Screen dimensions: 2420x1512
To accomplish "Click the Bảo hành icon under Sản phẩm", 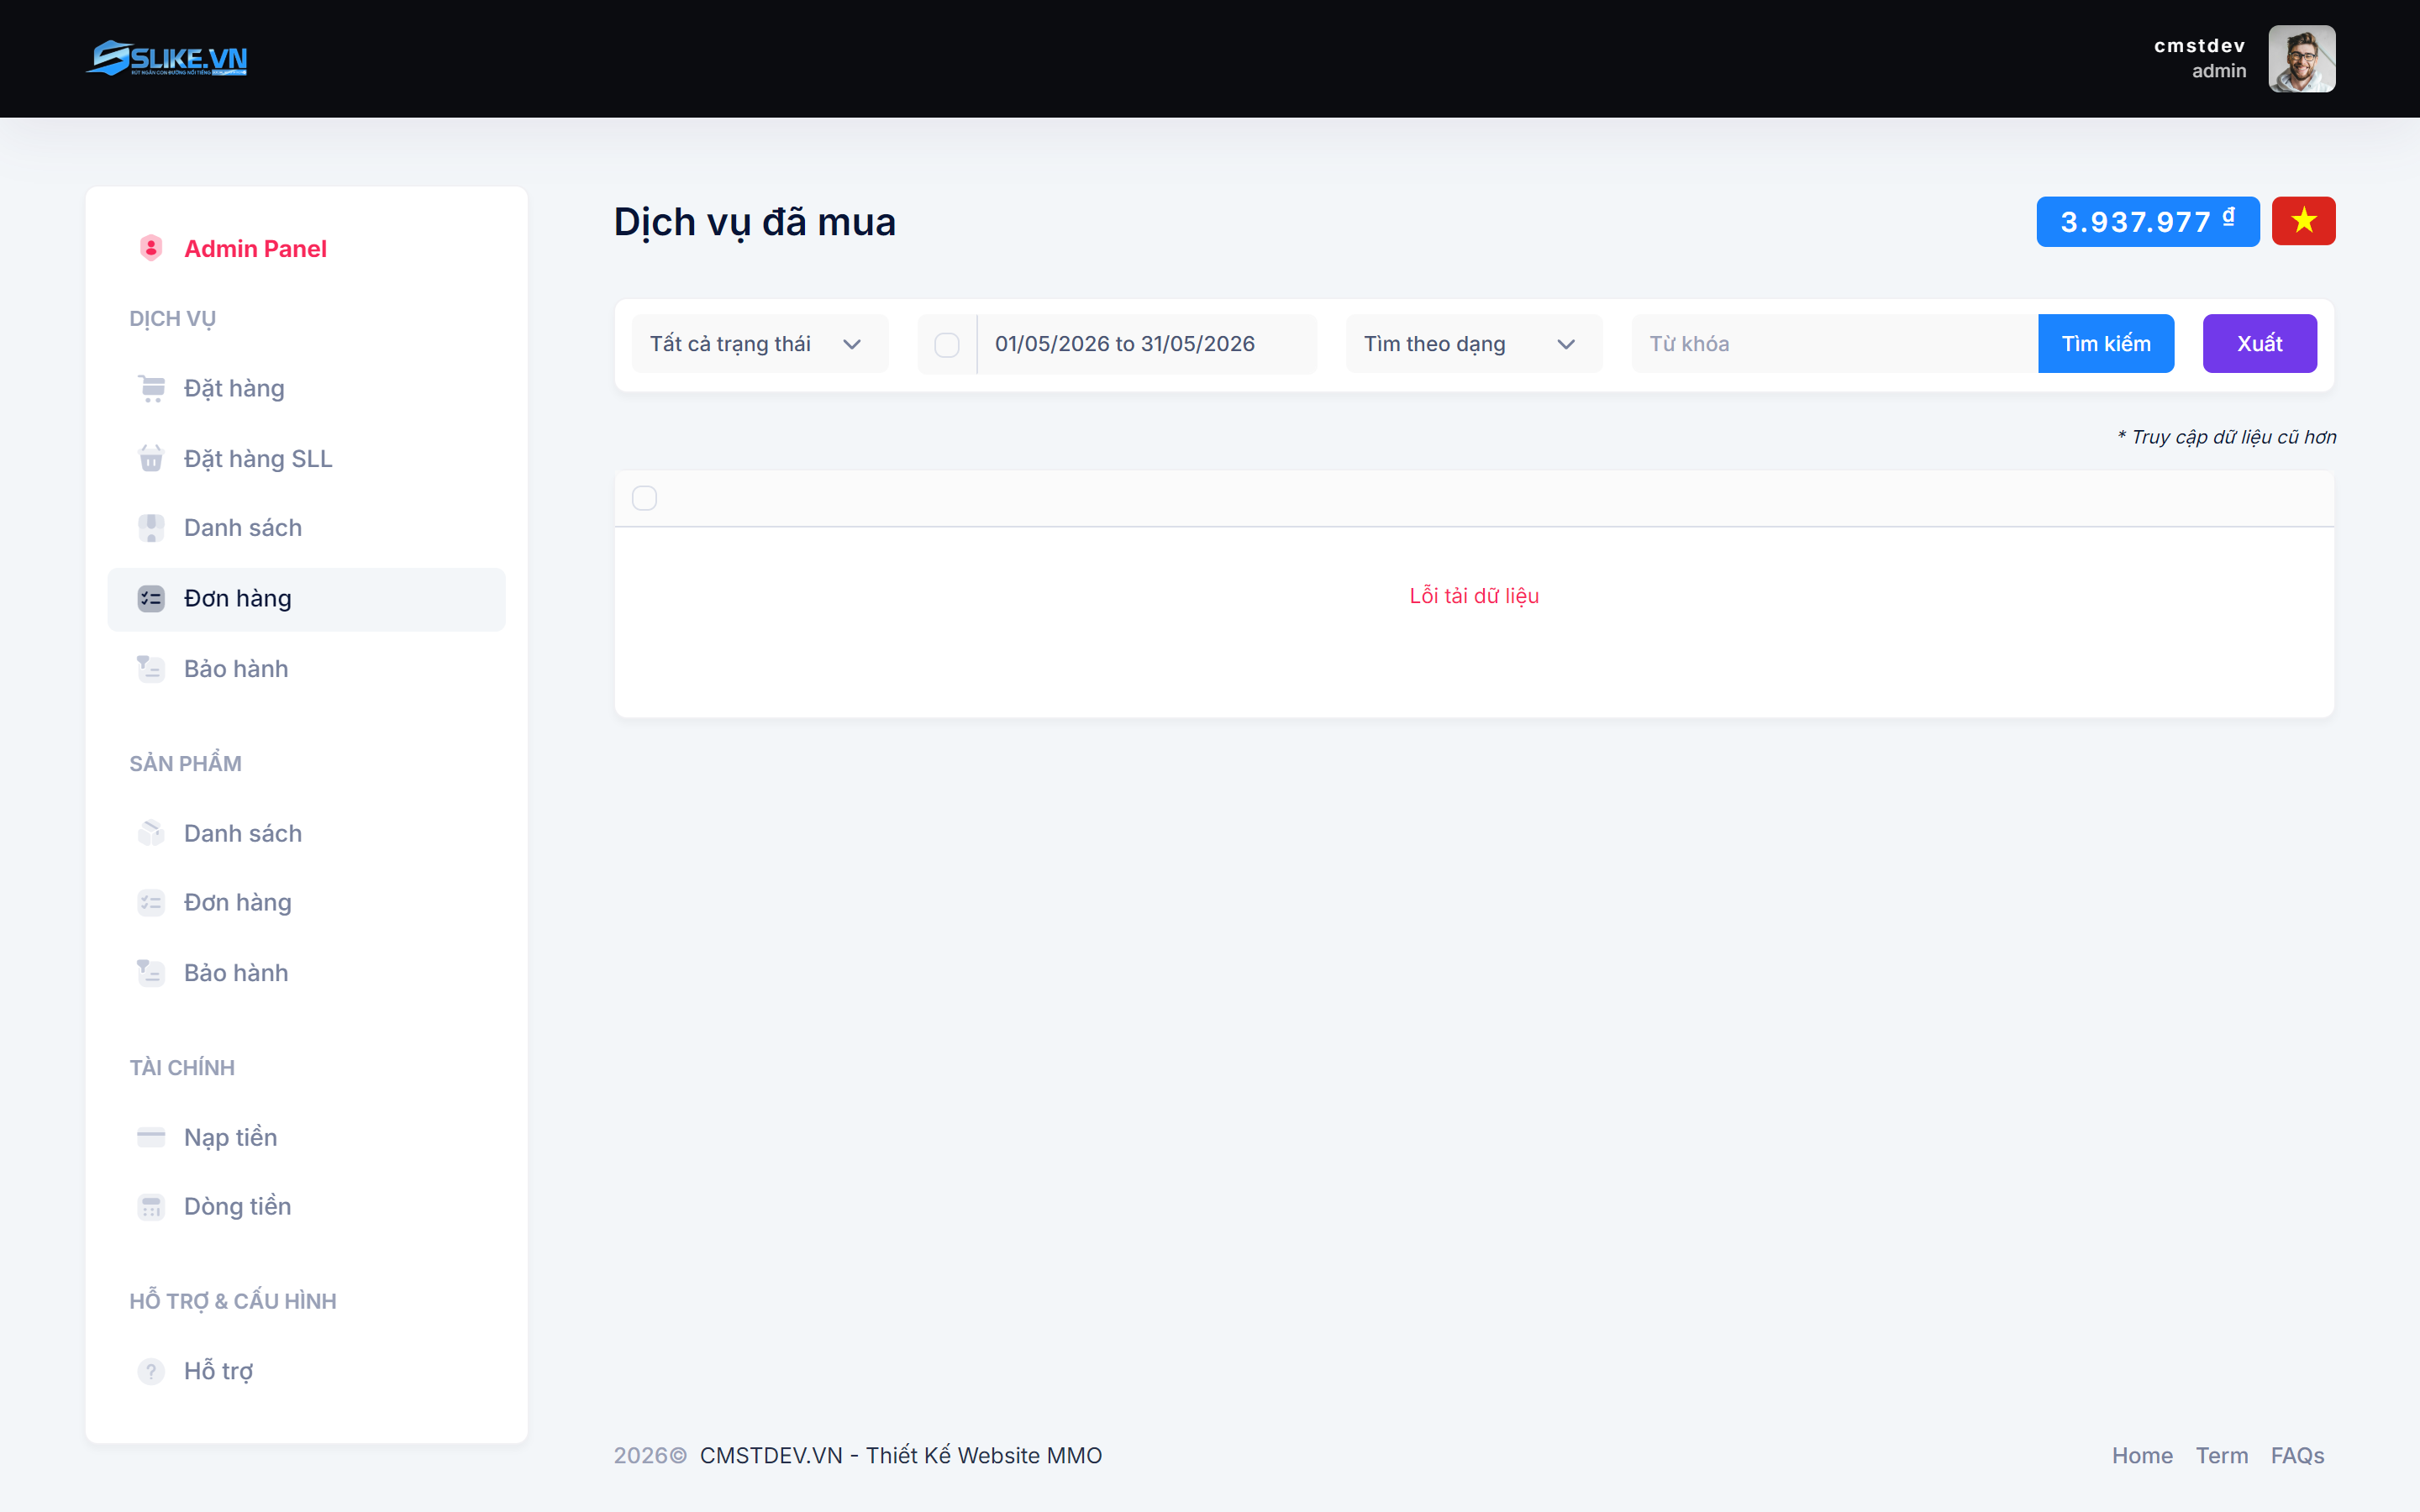I will click(x=151, y=972).
